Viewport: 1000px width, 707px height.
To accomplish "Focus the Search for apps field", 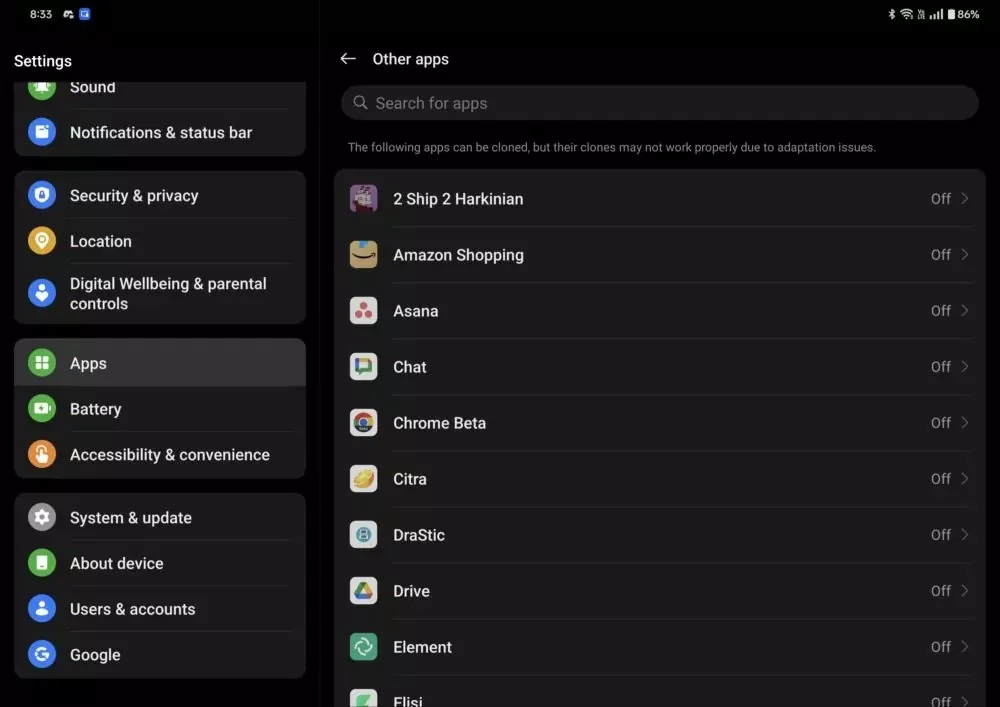I will (660, 103).
